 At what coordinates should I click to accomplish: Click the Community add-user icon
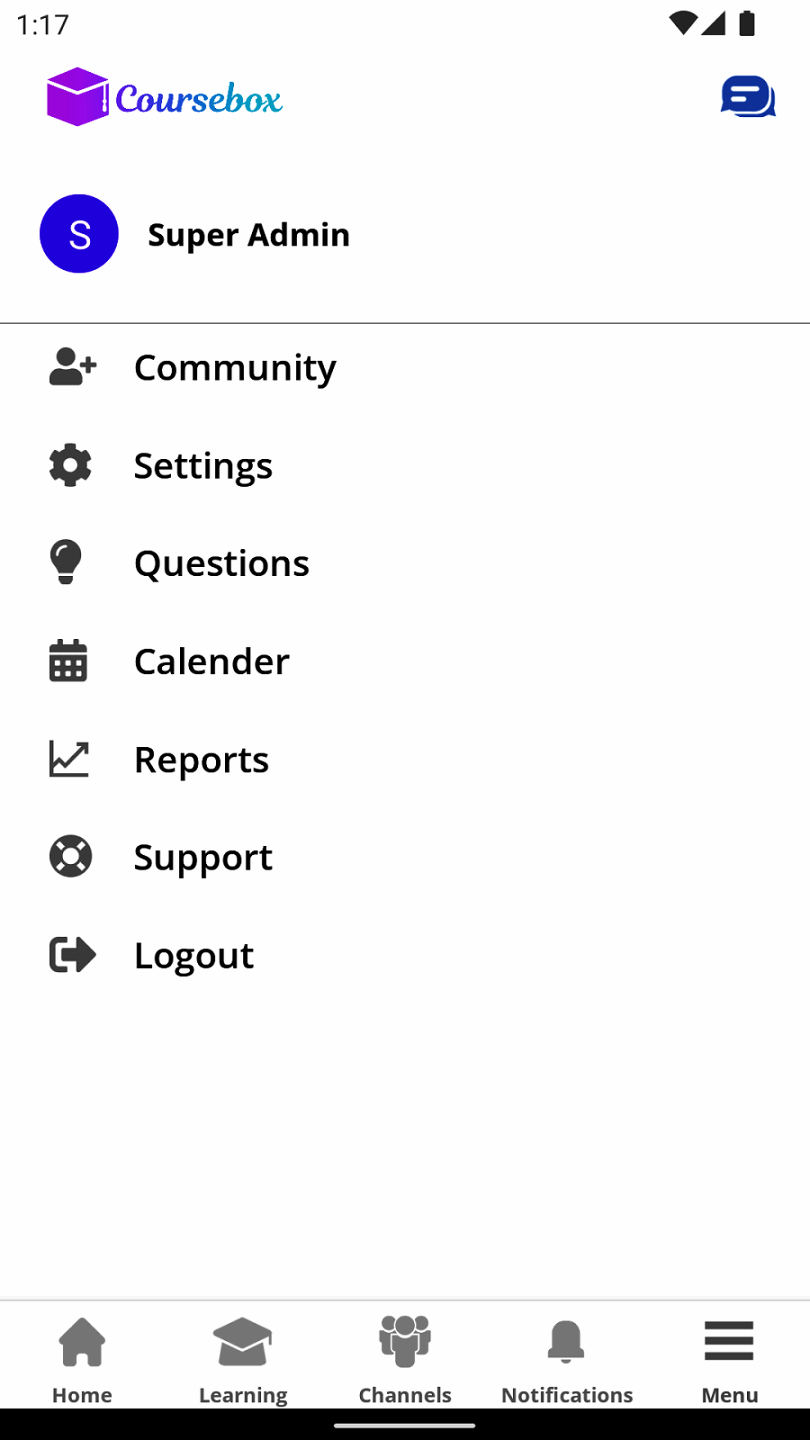tap(72, 367)
